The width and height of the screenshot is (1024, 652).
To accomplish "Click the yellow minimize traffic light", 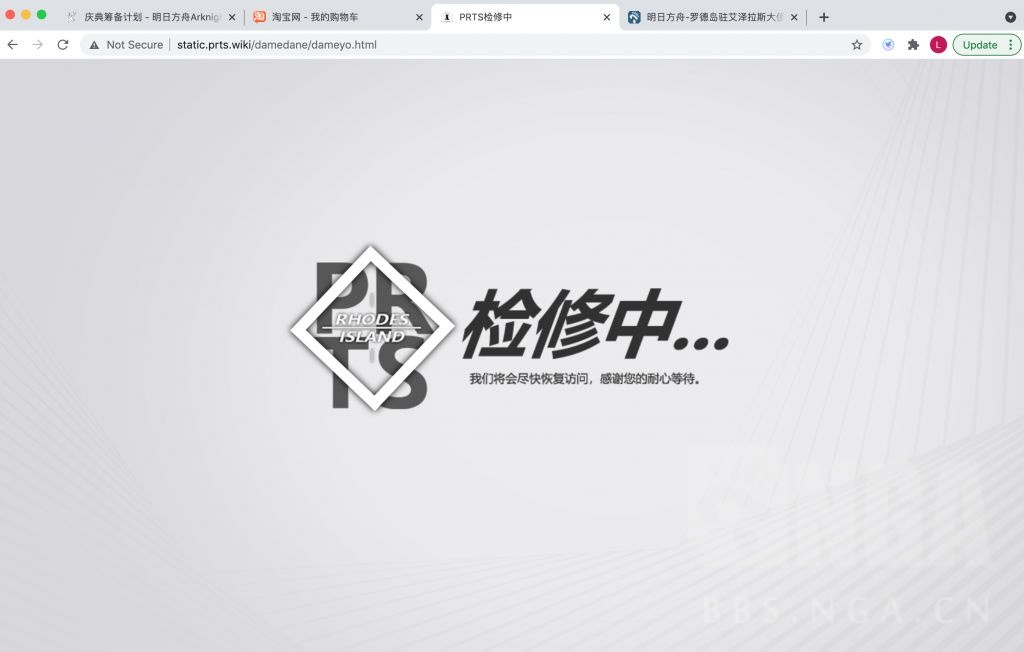I will coord(25,16).
